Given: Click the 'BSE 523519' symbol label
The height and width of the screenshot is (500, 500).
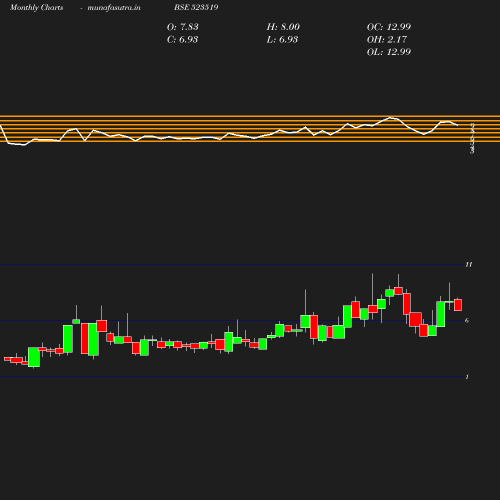Looking at the screenshot, I should click(196, 7).
